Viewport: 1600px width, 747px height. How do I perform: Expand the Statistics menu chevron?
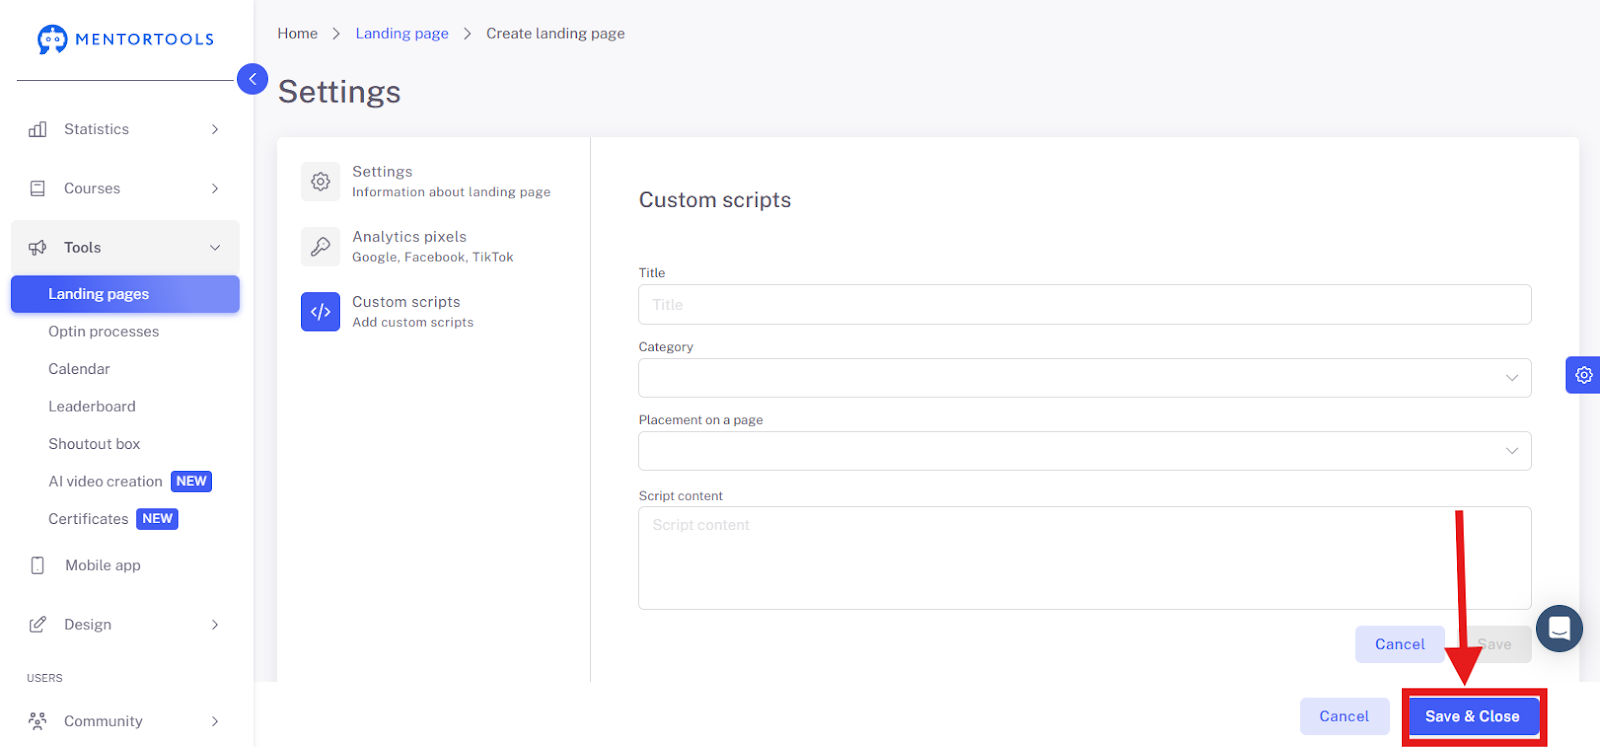pyautogui.click(x=215, y=129)
